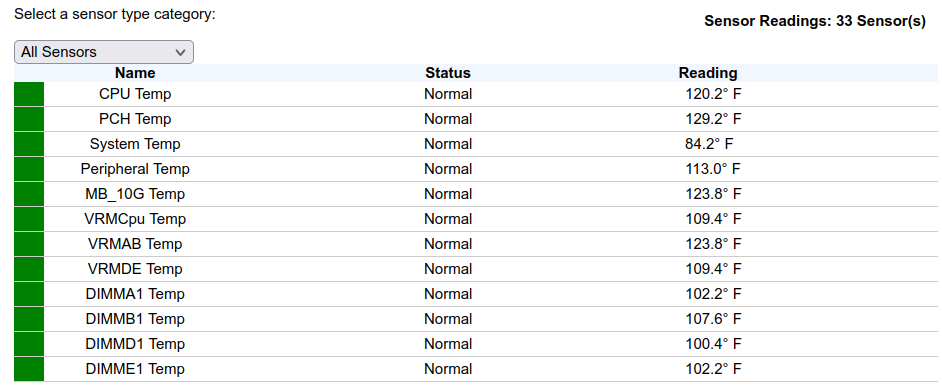Select the VRMCpu Temp sensor name
This screenshot has height=387, width=942.
click(x=135, y=219)
